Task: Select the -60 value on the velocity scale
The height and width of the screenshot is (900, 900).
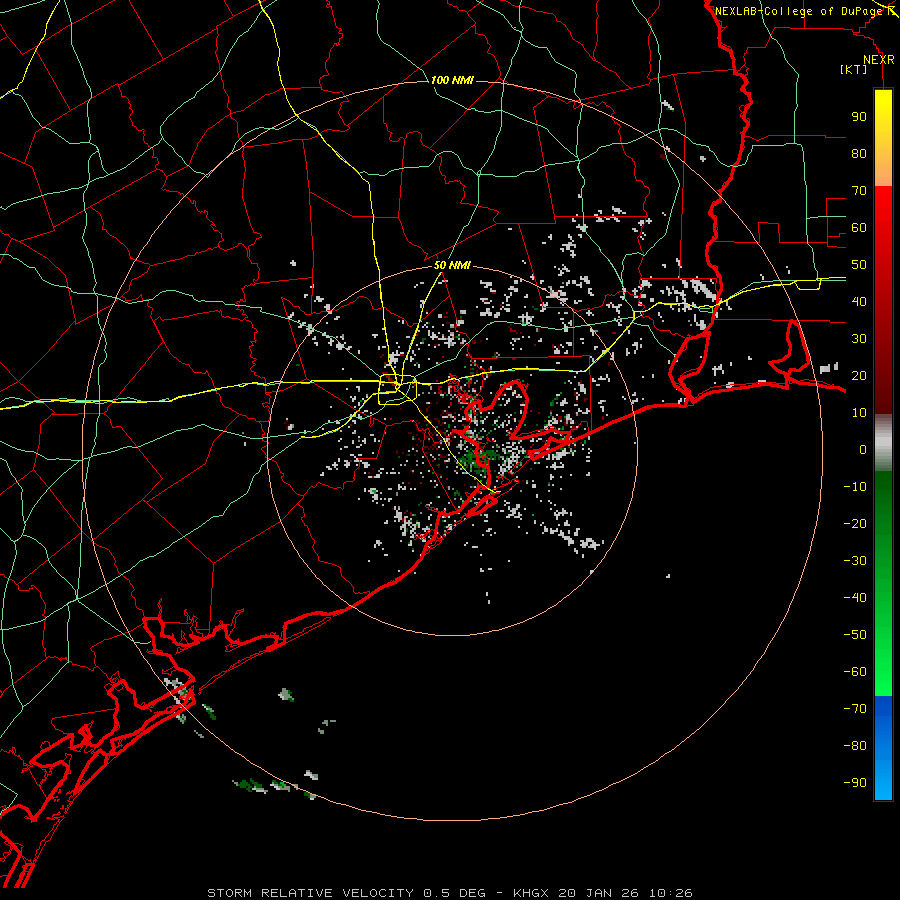Action: pyautogui.click(x=855, y=672)
